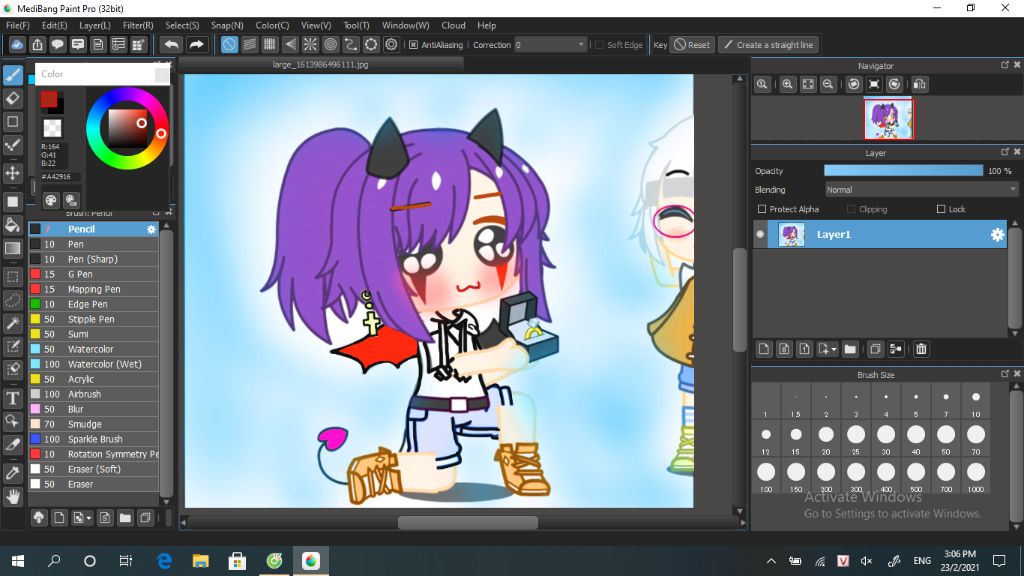Turn off snap with the Snap Off icon
This screenshot has width=1024, height=576.
tap(229, 44)
